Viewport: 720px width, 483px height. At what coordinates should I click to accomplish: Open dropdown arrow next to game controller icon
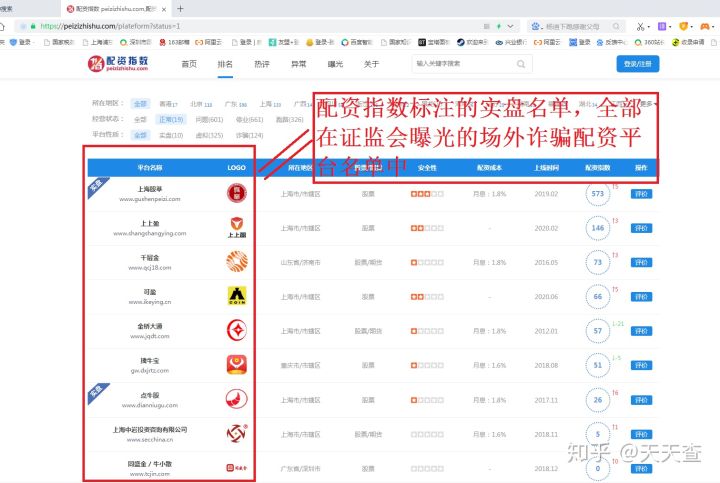click(713, 27)
